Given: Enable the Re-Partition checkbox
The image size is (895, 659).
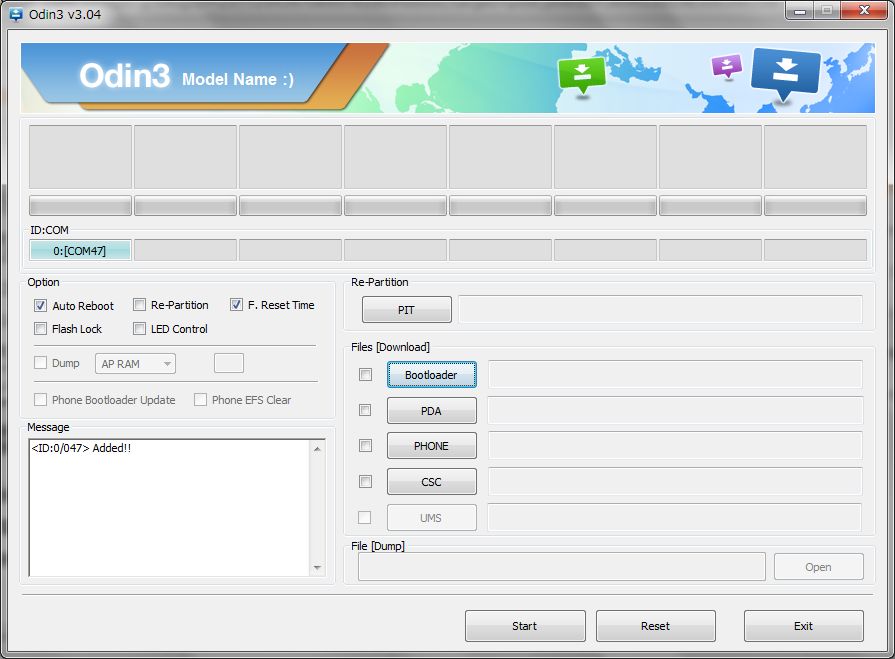Looking at the screenshot, I should (x=139, y=305).
